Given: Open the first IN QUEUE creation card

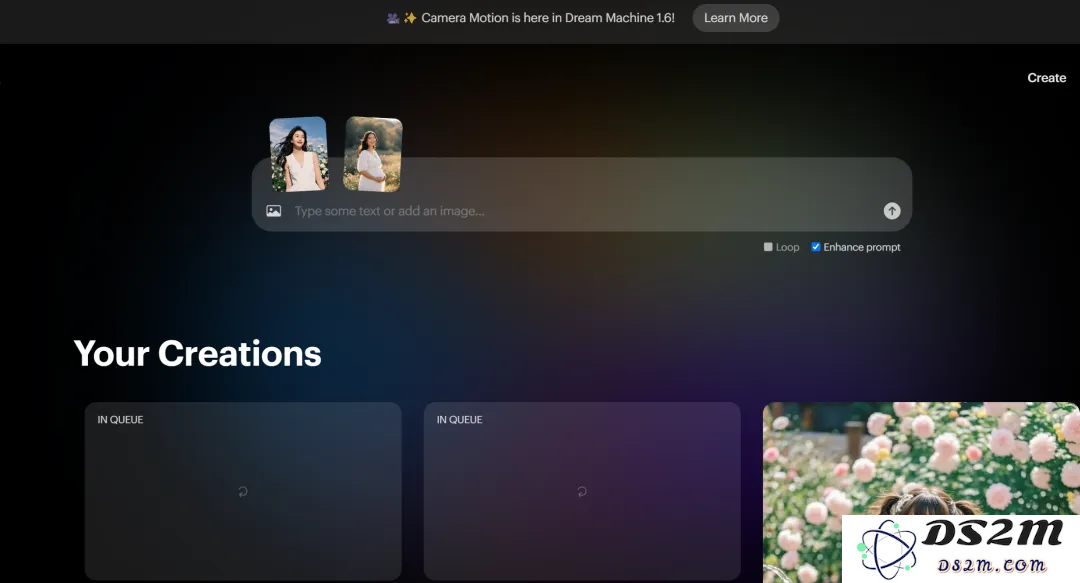Looking at the screenshot, I should 243,491.
